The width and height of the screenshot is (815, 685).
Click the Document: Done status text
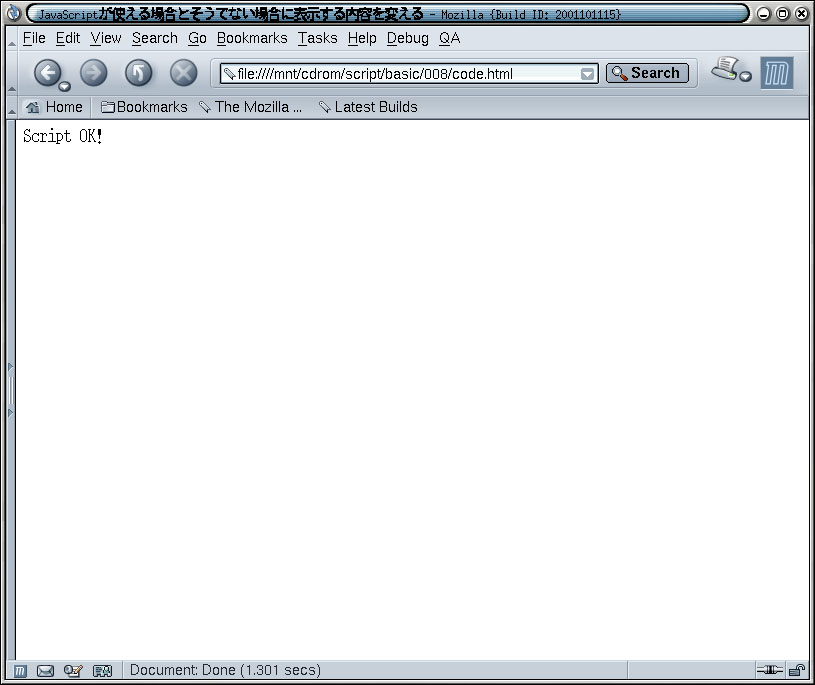click(225, 670)
